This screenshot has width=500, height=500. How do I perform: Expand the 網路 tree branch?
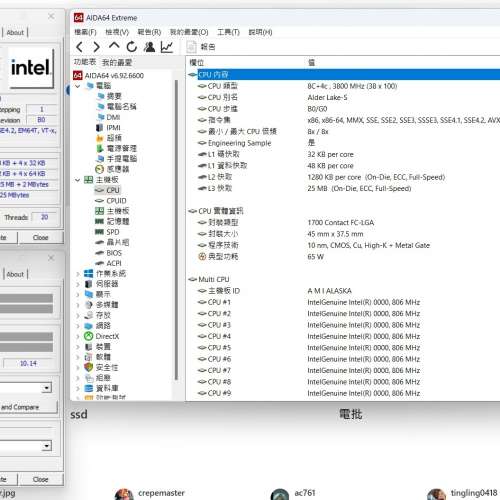point(78,326)
